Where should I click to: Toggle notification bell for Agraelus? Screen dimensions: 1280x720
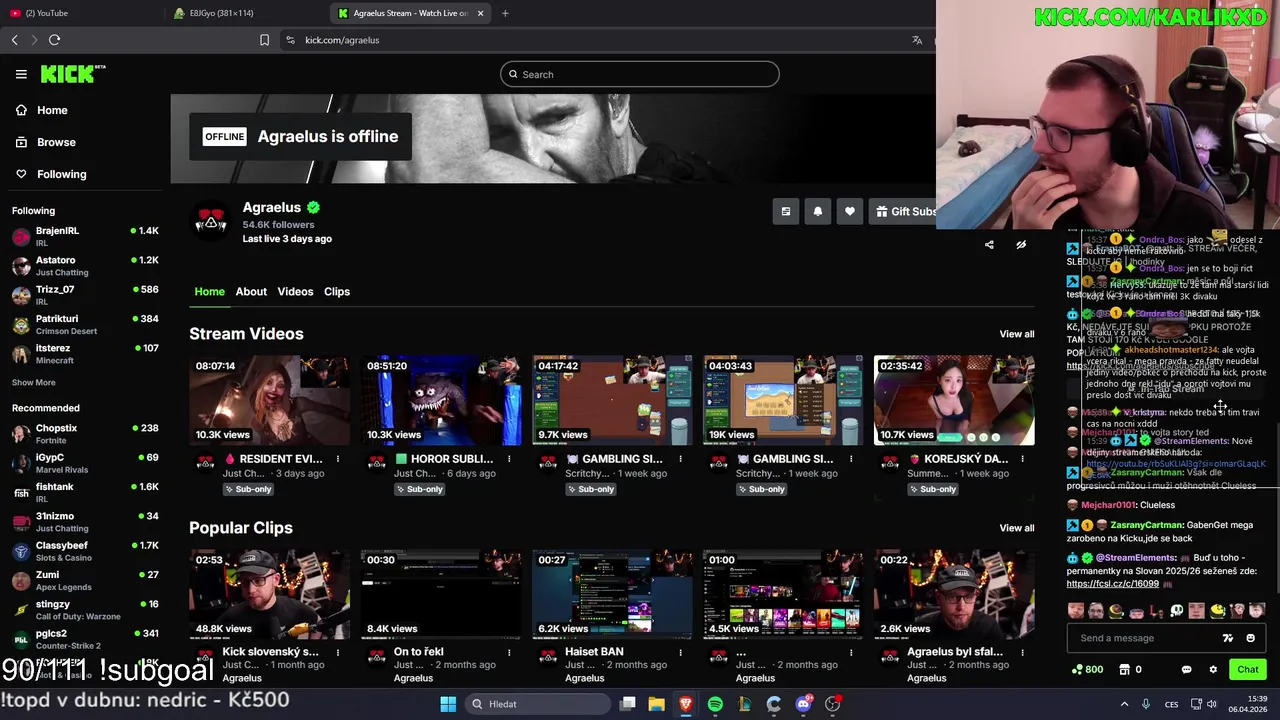click(818, 211)
